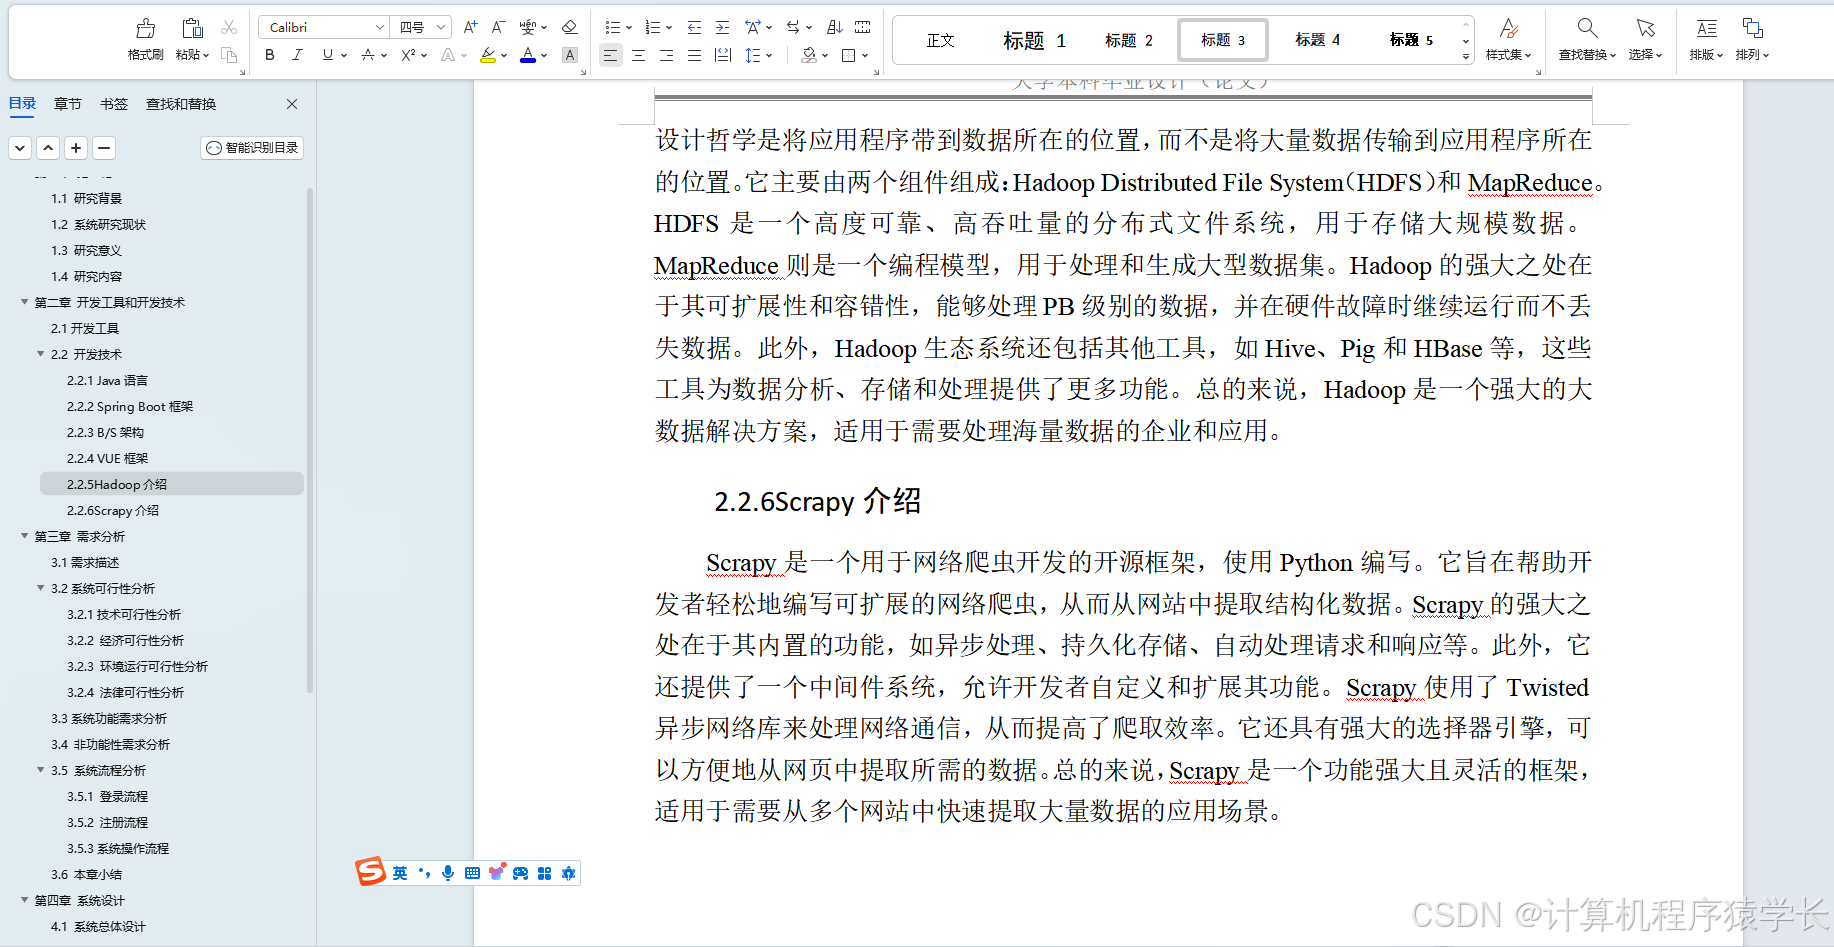Toggle Underline formatting
The height and width of the screenshot is (947, 1834).
(x=327, y=55)
